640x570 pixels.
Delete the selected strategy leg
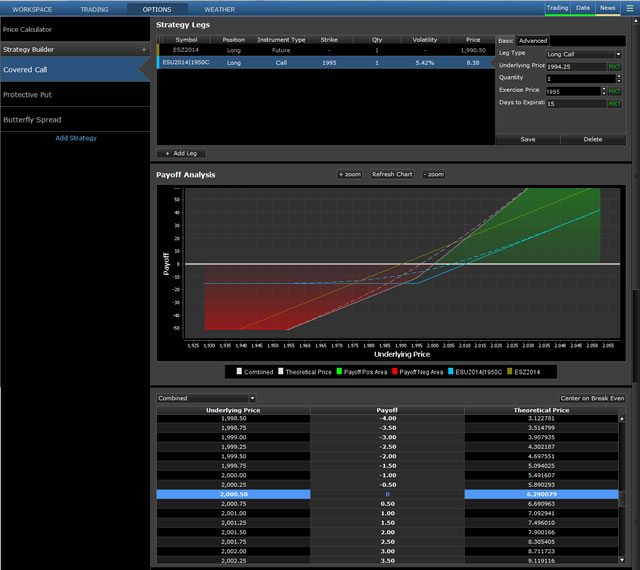(593, 140)
